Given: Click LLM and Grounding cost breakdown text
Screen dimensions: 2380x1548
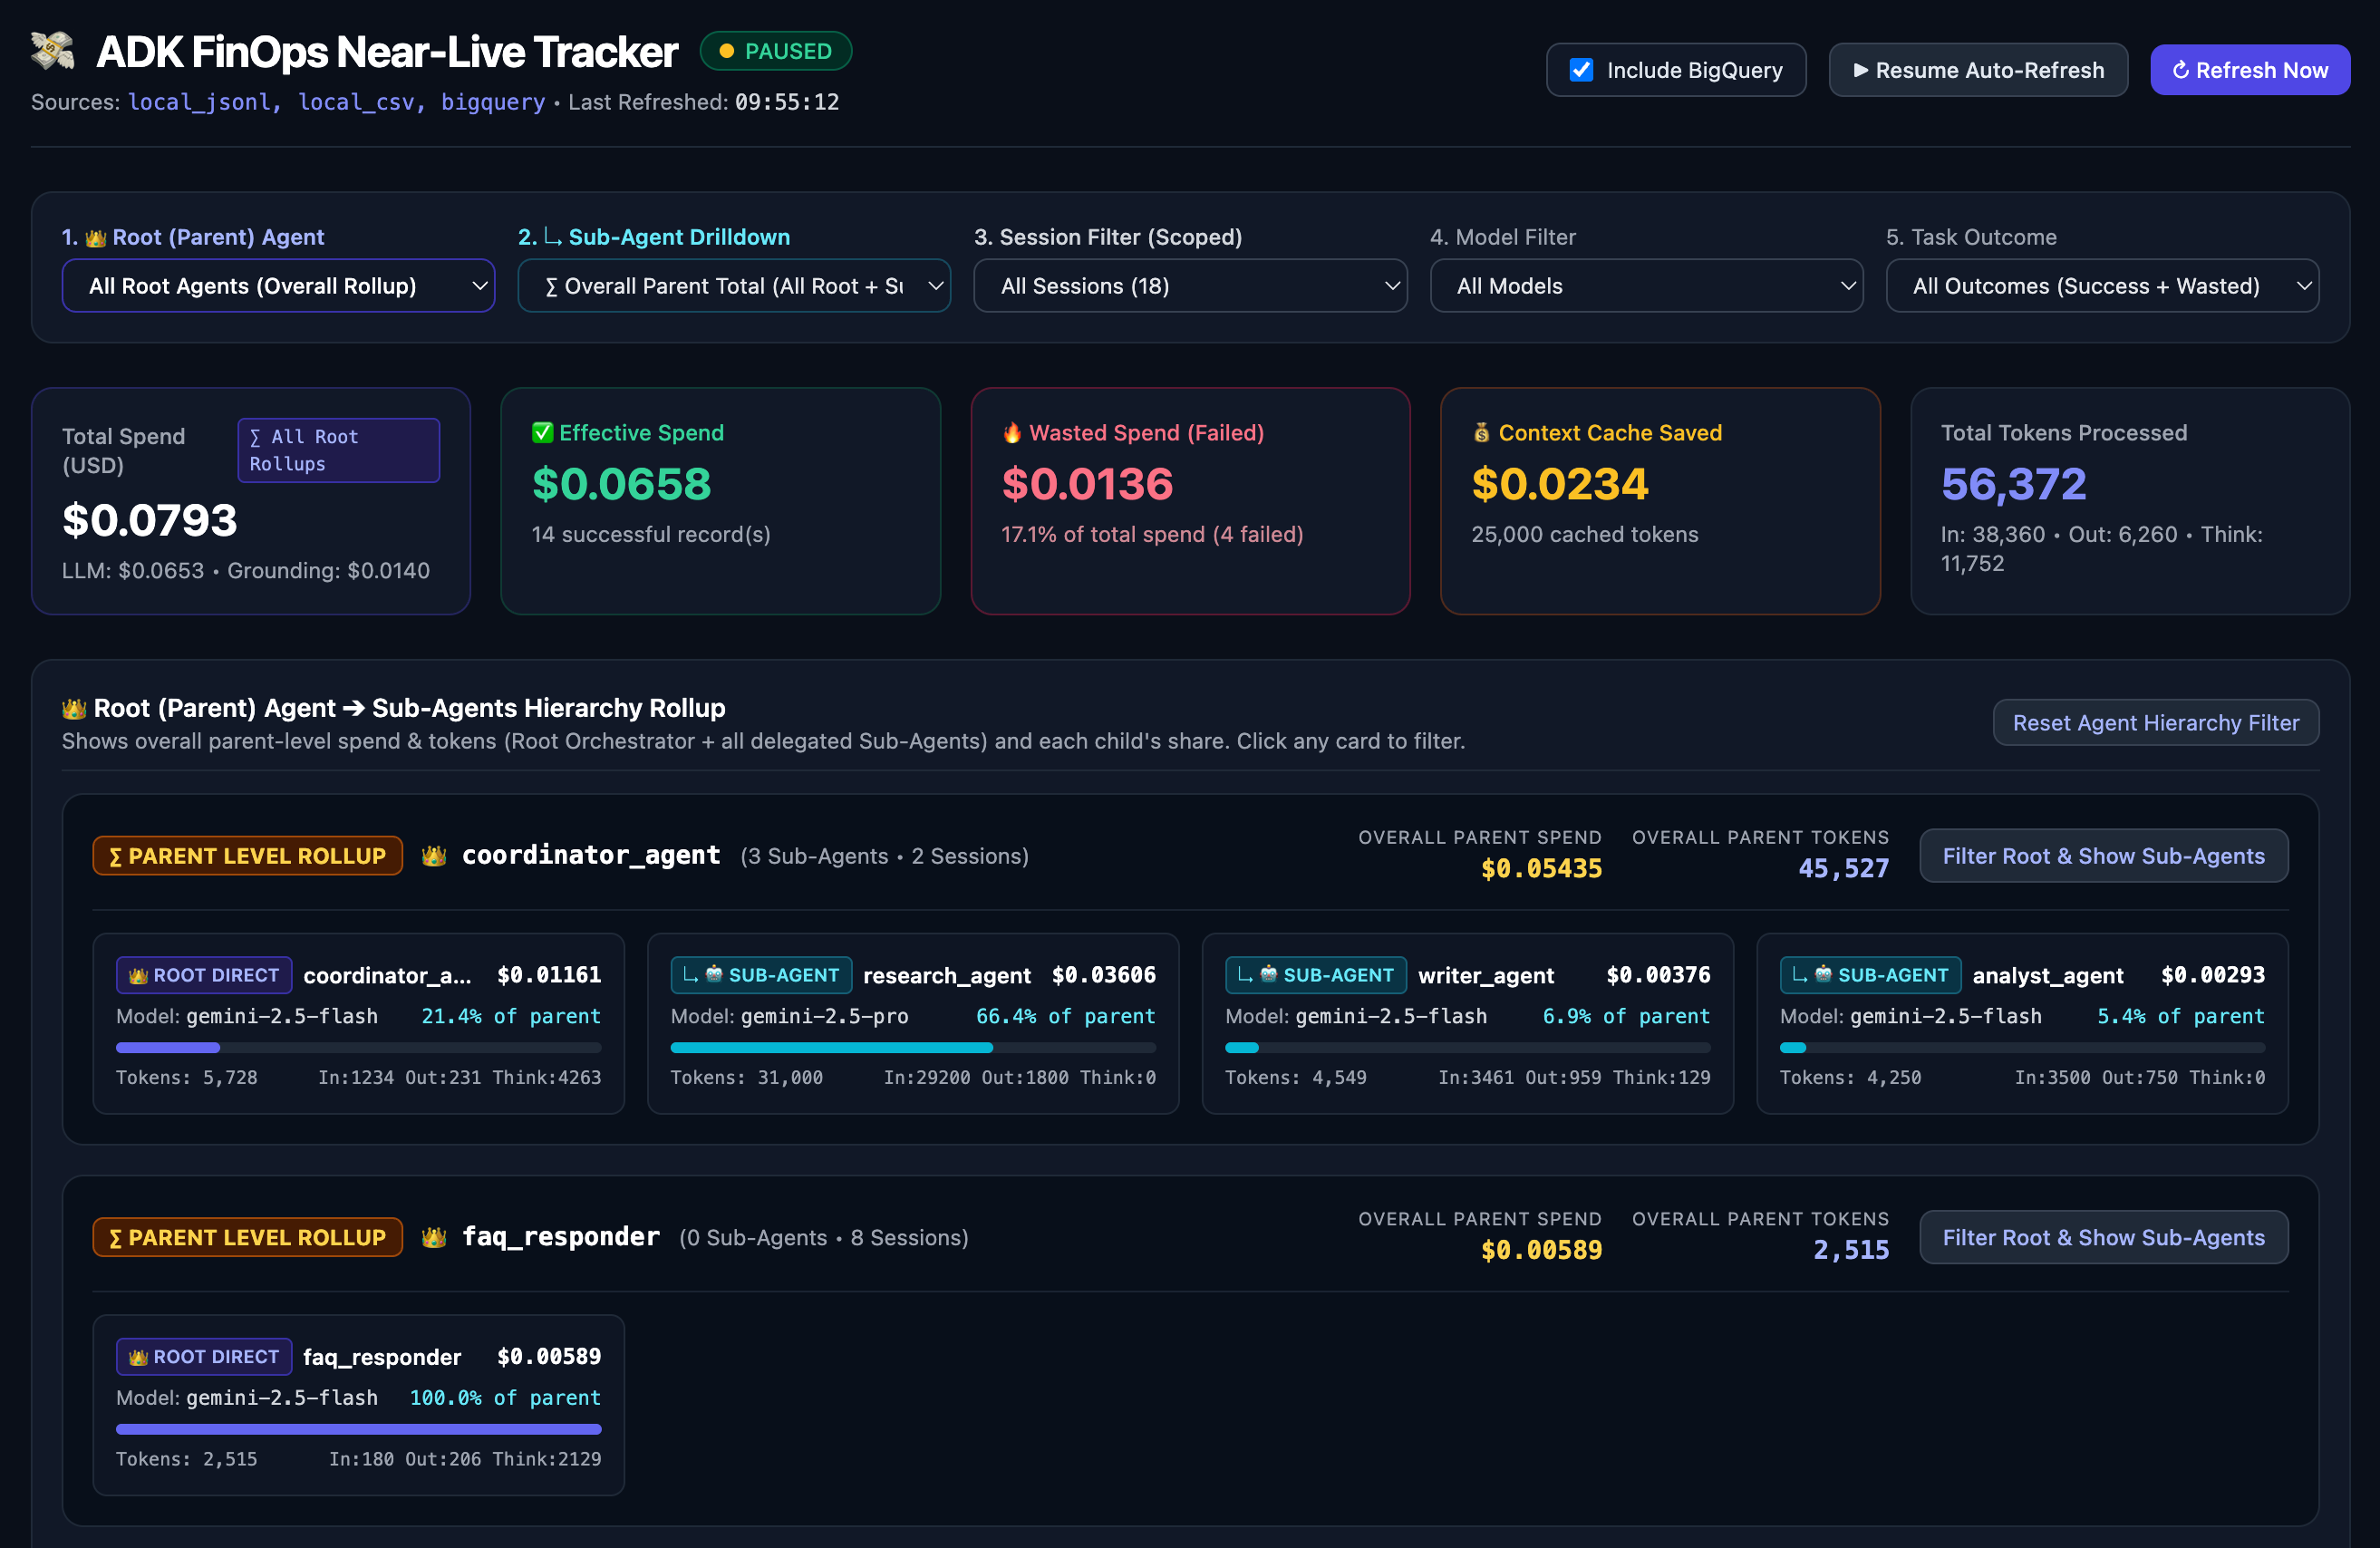Looking at the screenshot, I should pos(246,570).
